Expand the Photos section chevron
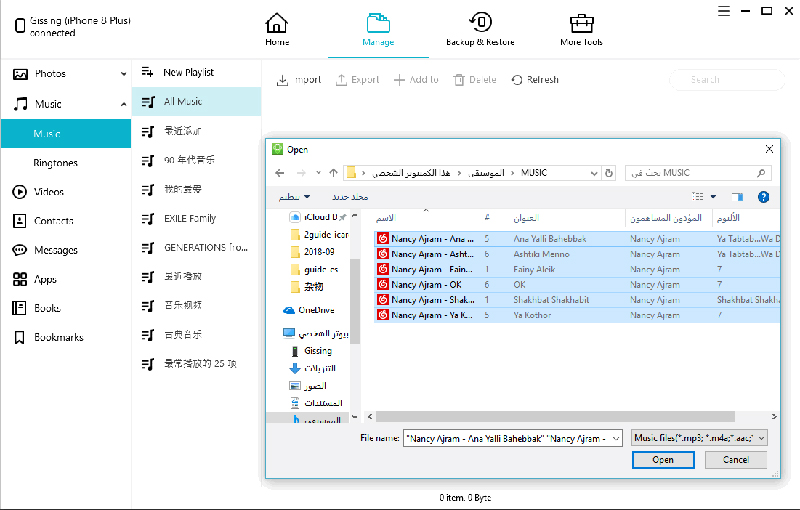The height and width of the screenshot is (510, 800). [123, 74]
